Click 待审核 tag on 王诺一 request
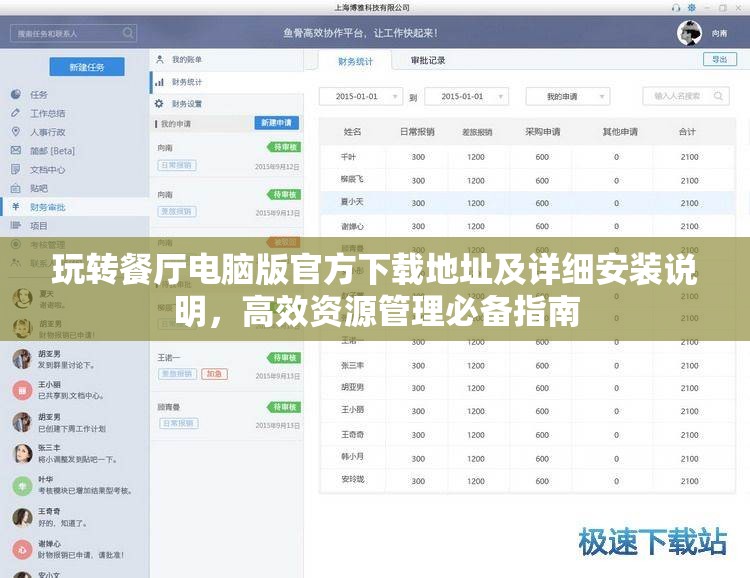This screenshot has height=578, width=750. tap(284, 357)
